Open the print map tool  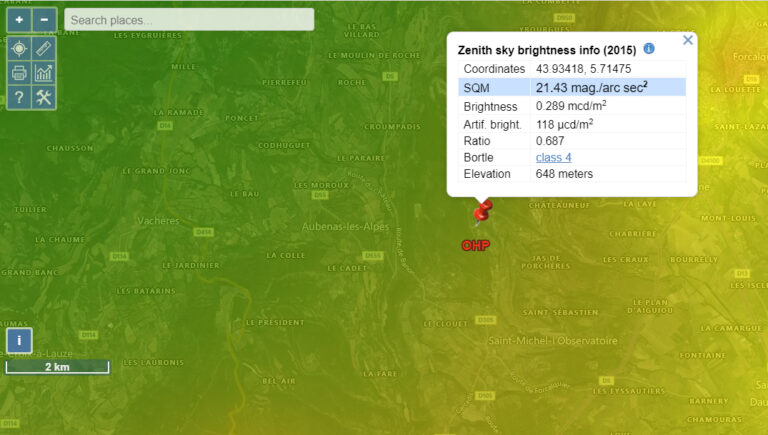pos(19,72)
